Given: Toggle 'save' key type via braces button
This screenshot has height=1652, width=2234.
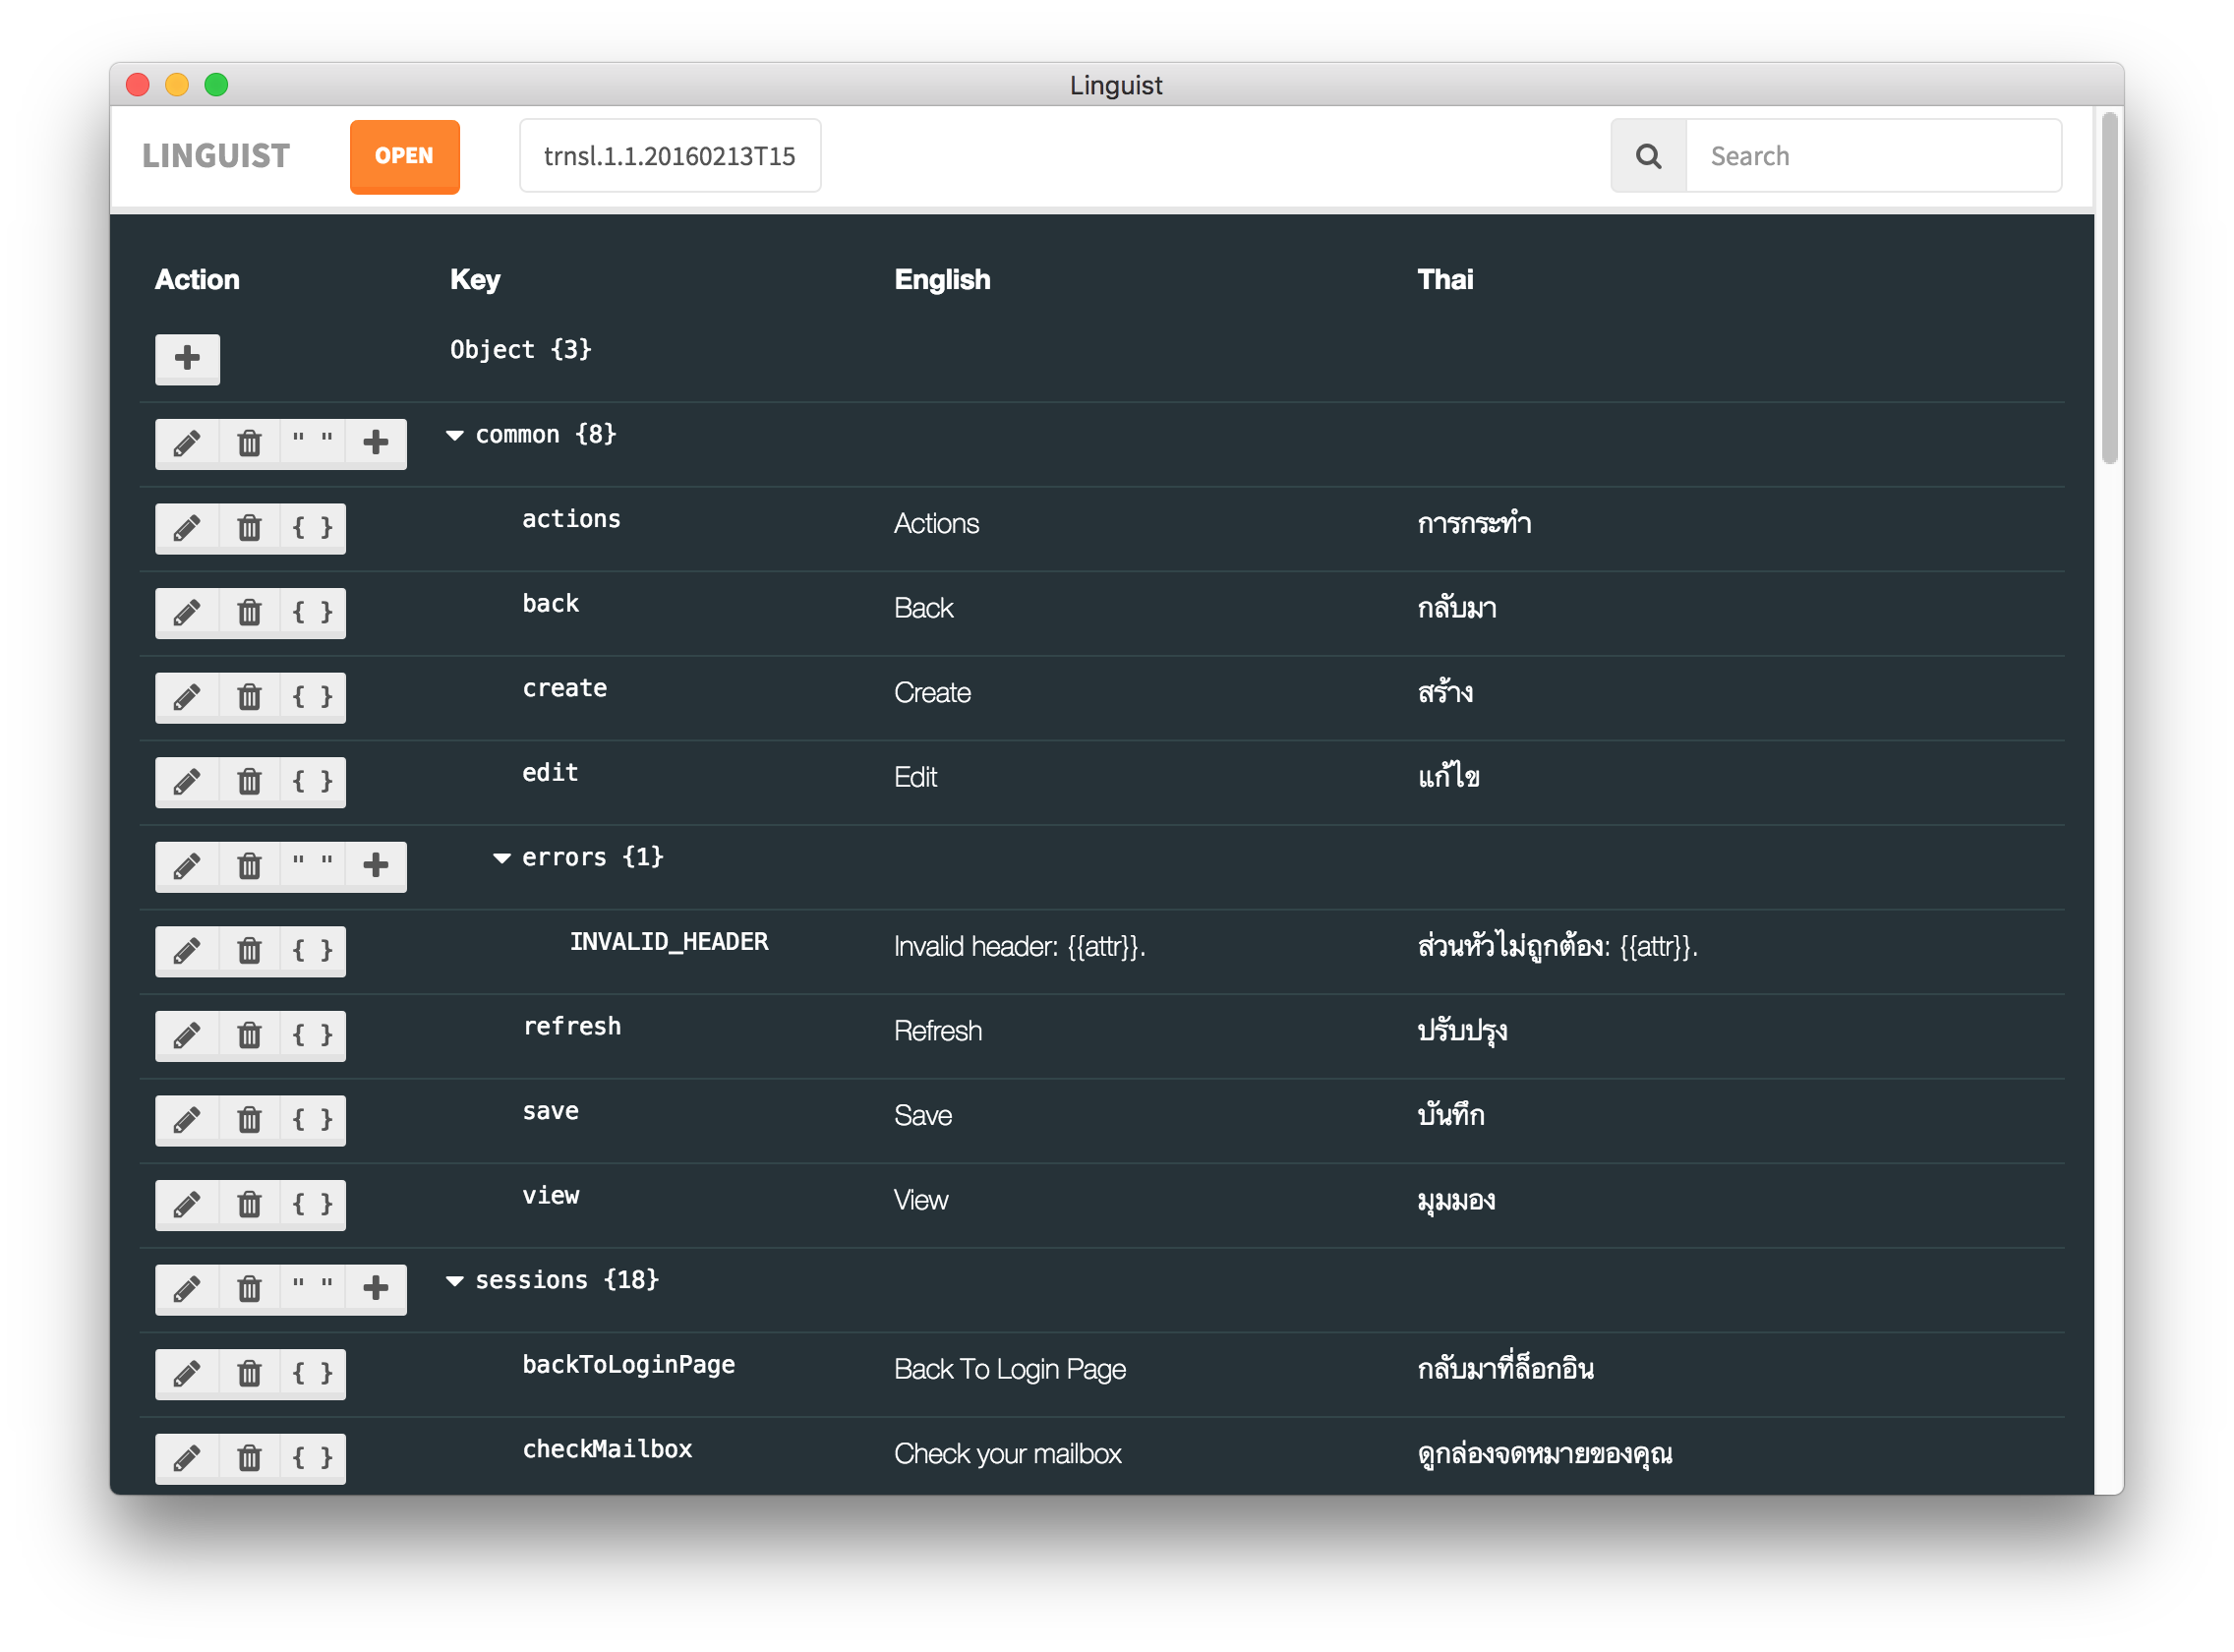Looking at the screenshot, I should click(x=312, y=1119).
